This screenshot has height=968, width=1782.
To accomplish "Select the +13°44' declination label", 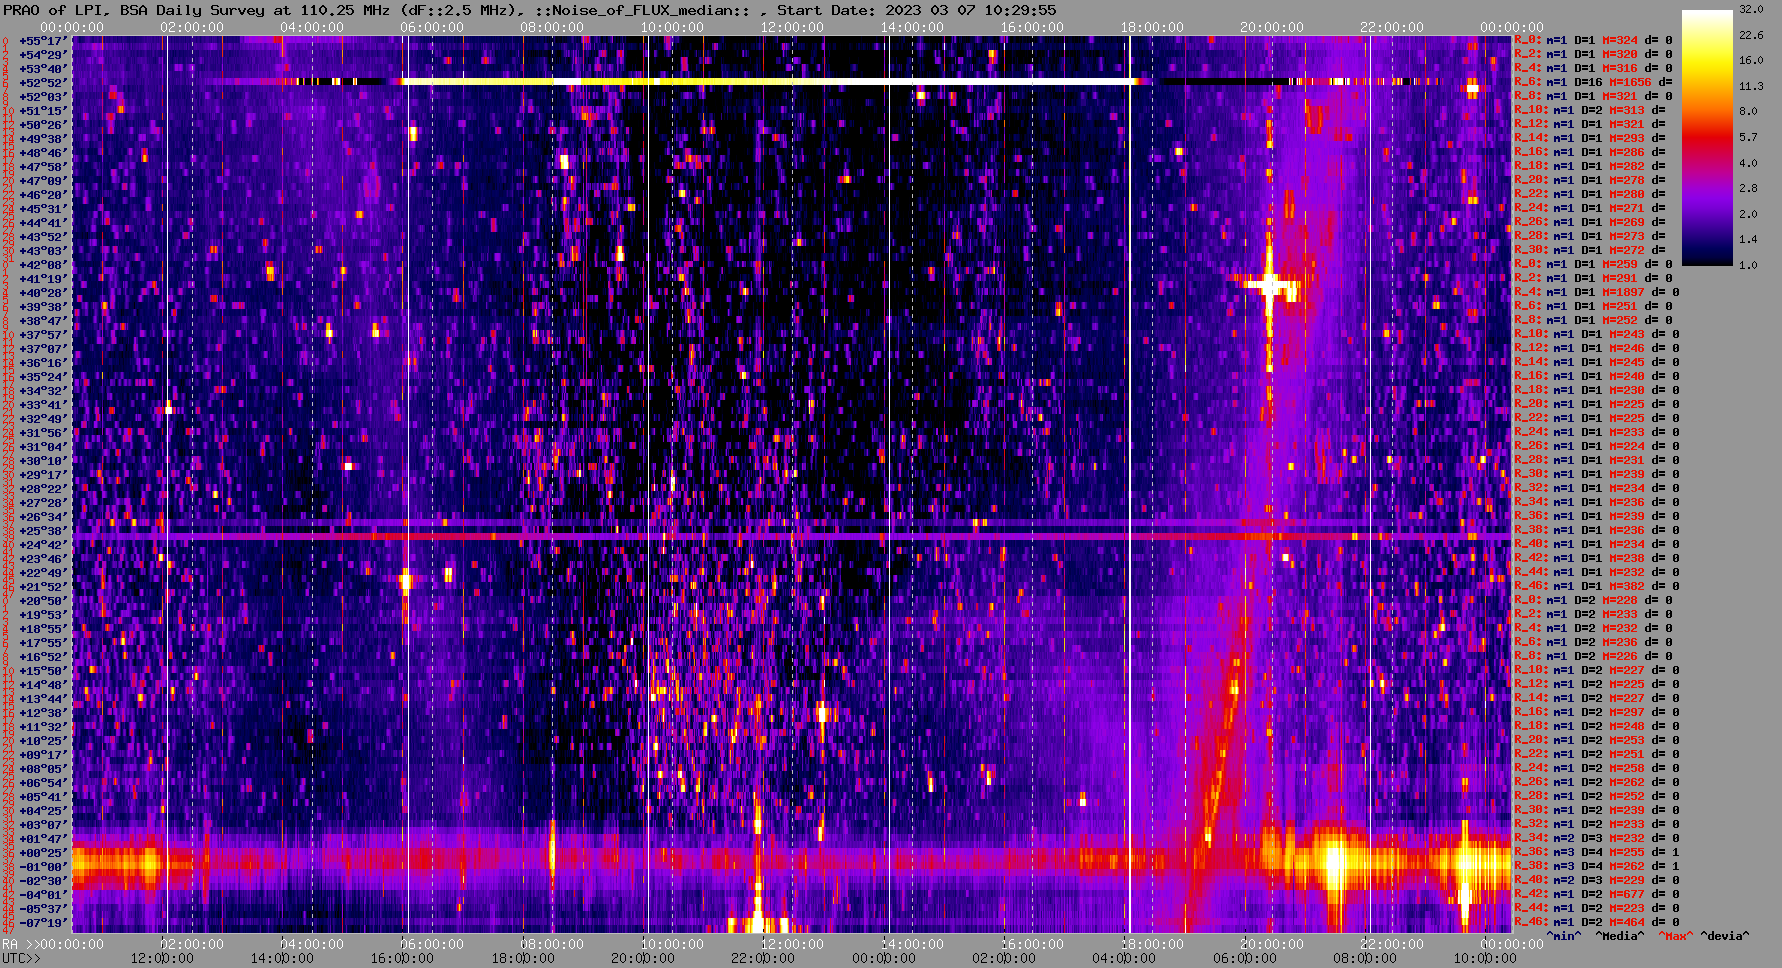I will tap(43, 699).
